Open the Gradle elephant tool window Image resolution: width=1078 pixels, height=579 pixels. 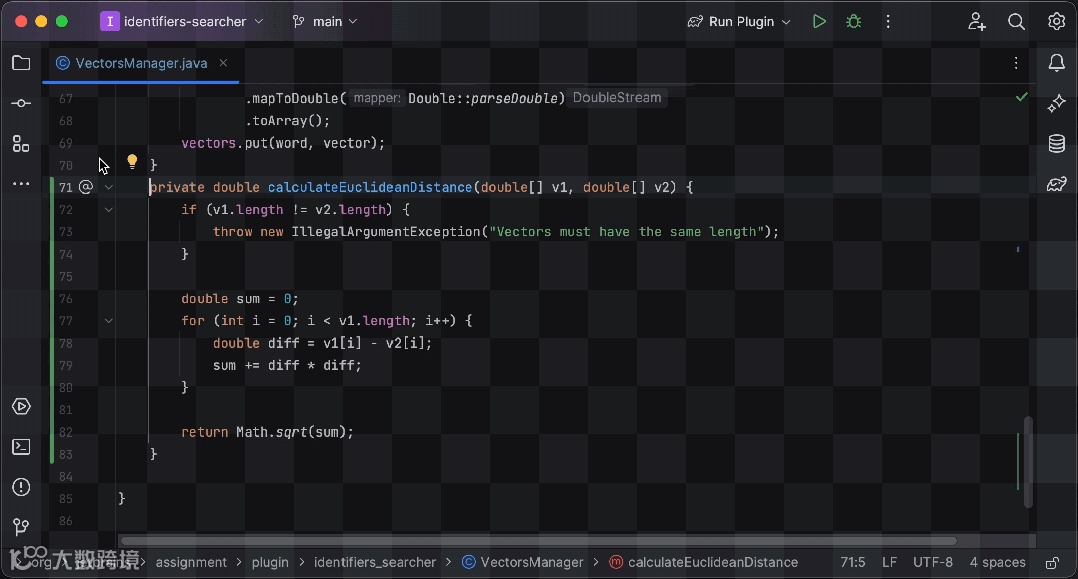[x=1057, y=184]
